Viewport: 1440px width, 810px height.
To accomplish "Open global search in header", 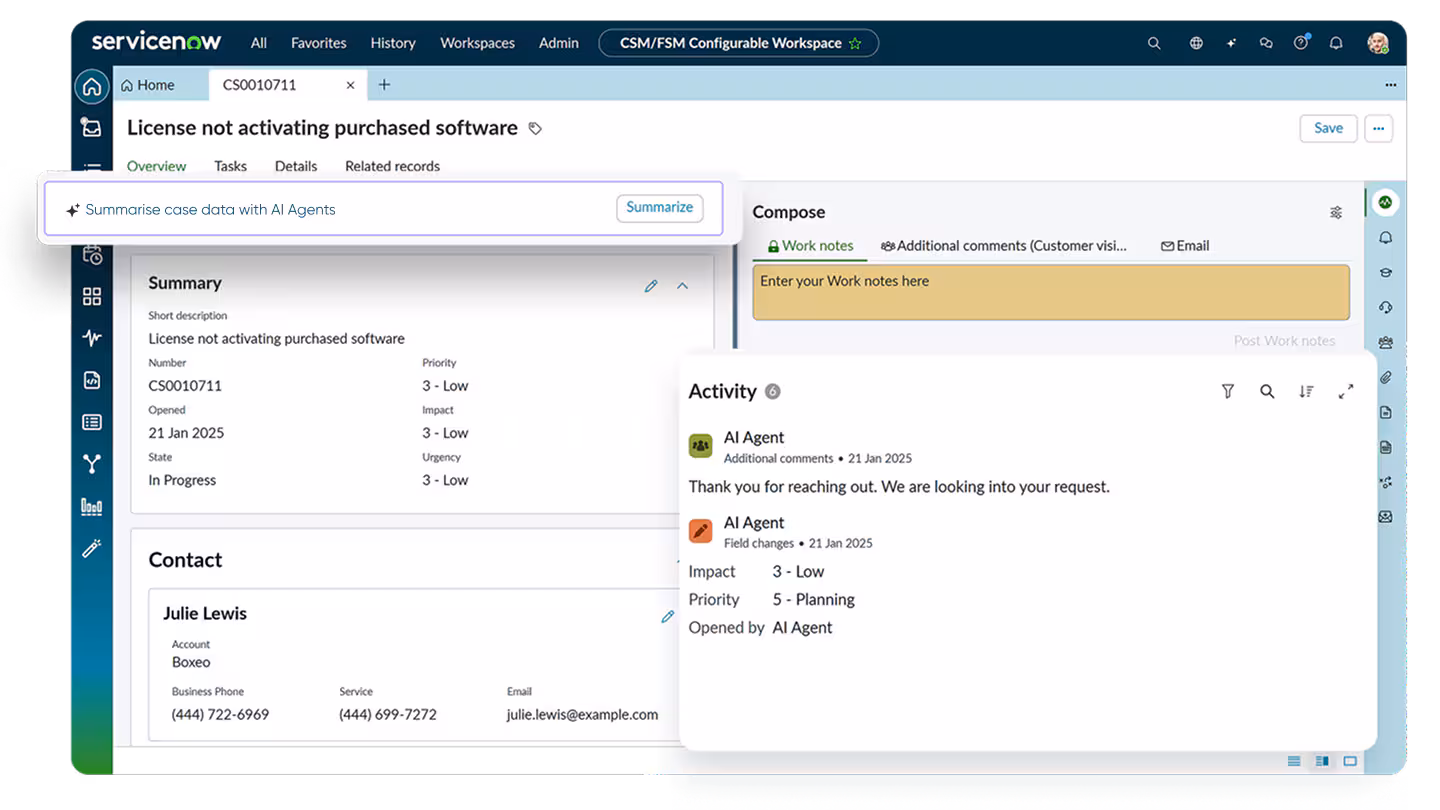I will pyautogui.click(x=1154, y=43).
